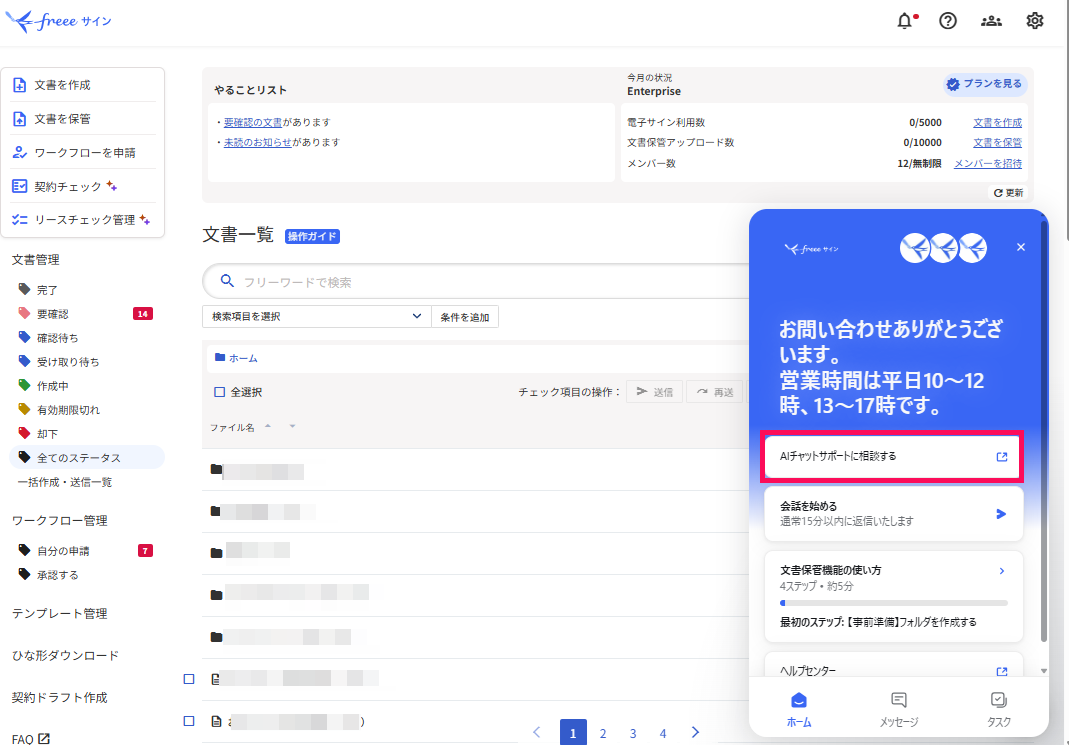
Task: Click the ホーム folder breadcrumb icon
Action: [220, 357]
